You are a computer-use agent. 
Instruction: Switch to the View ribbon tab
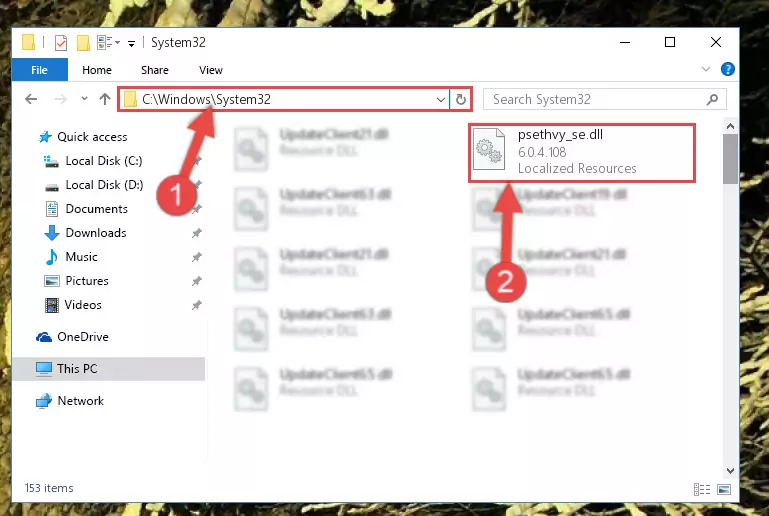[x=211, y=70]
